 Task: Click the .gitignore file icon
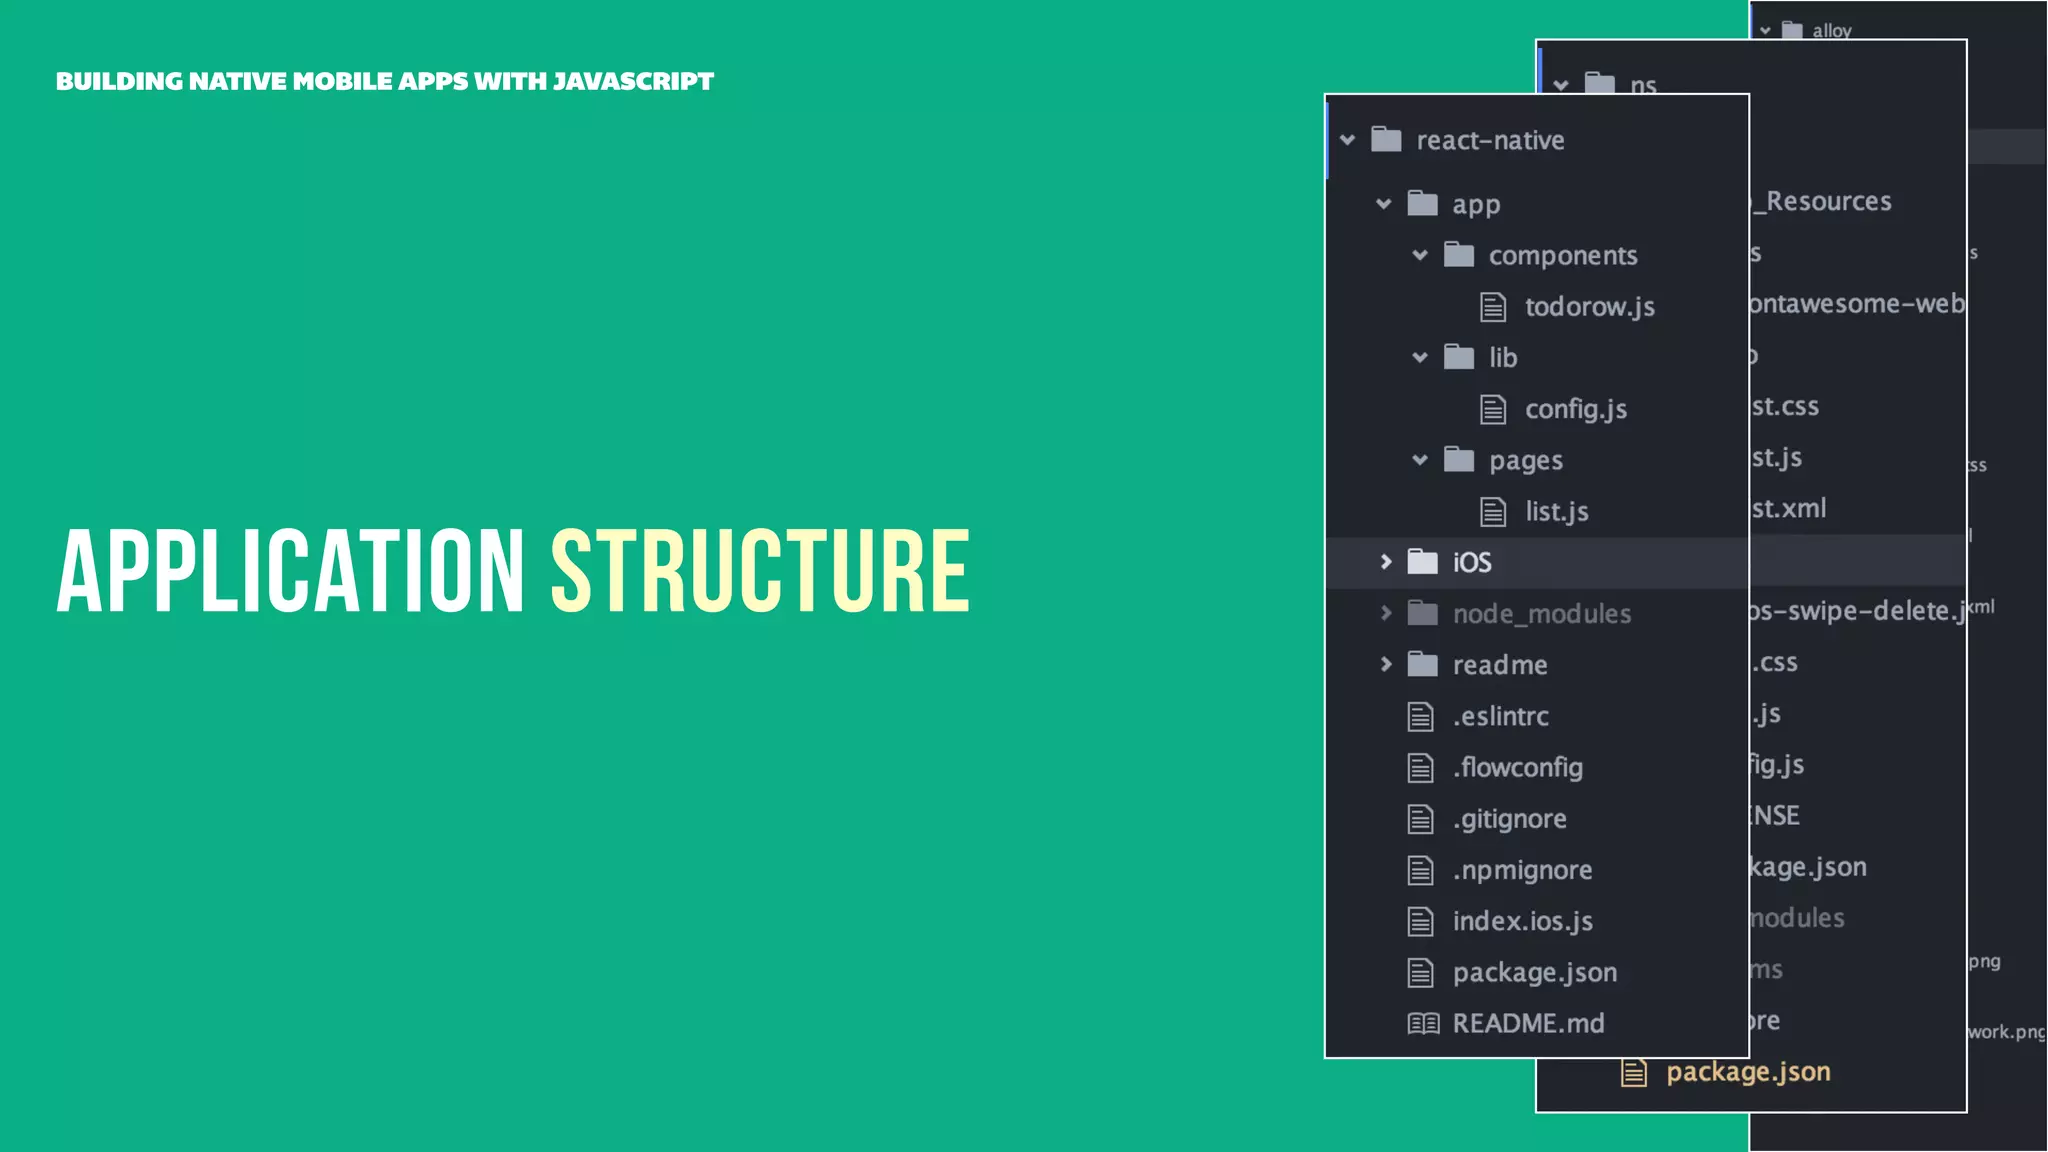point(1421,819)
